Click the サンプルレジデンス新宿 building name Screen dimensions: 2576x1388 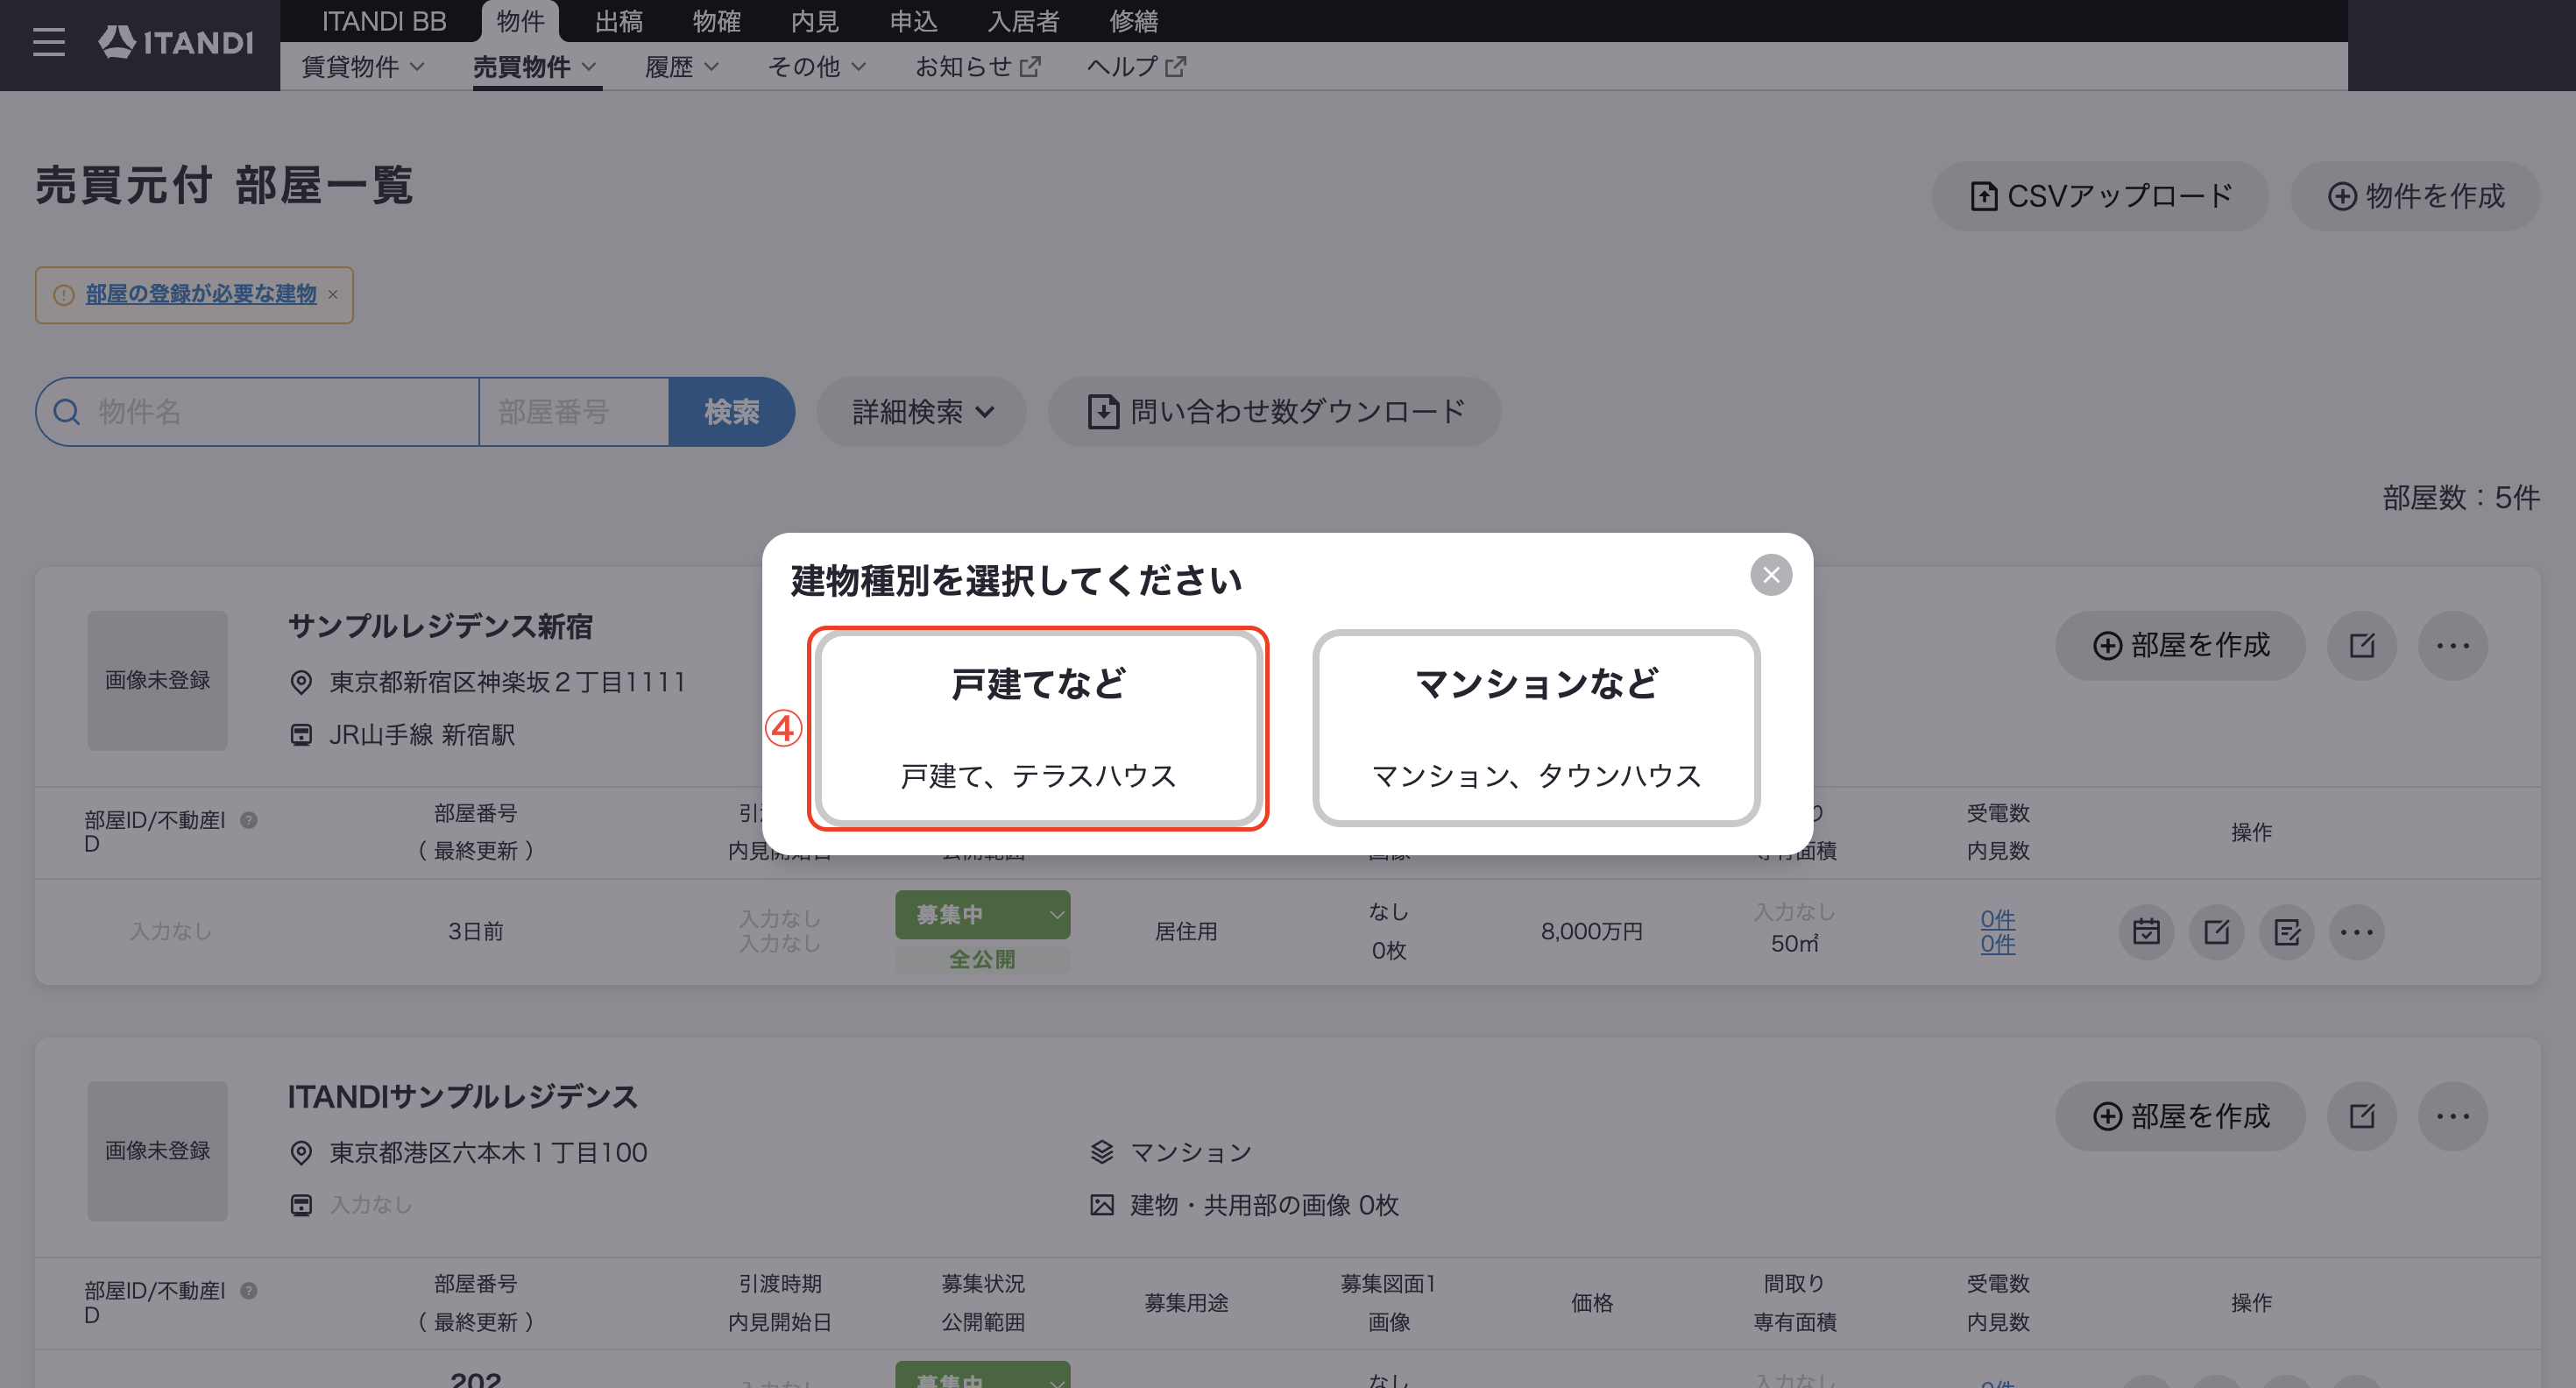(440, 627)
